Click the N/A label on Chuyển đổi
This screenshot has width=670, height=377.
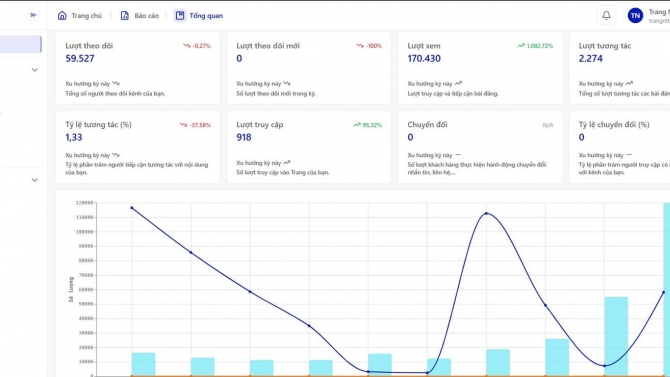[x=547, y=125]
